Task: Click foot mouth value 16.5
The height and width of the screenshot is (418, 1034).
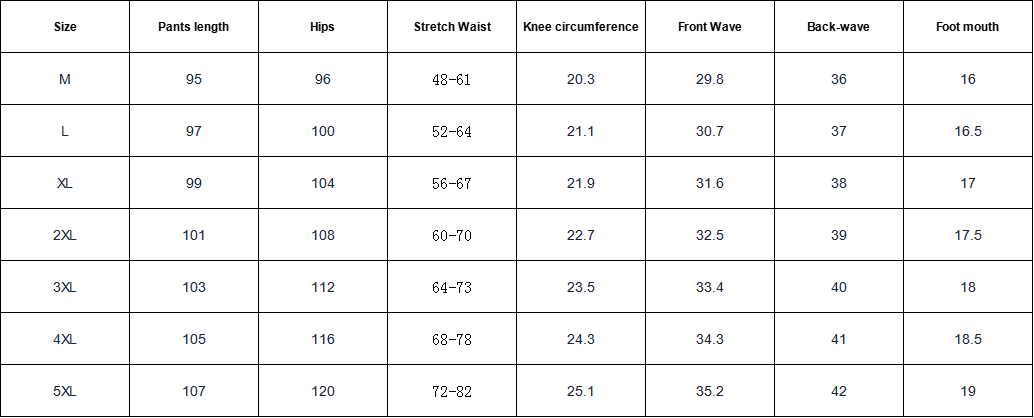Action: point(968,131)
